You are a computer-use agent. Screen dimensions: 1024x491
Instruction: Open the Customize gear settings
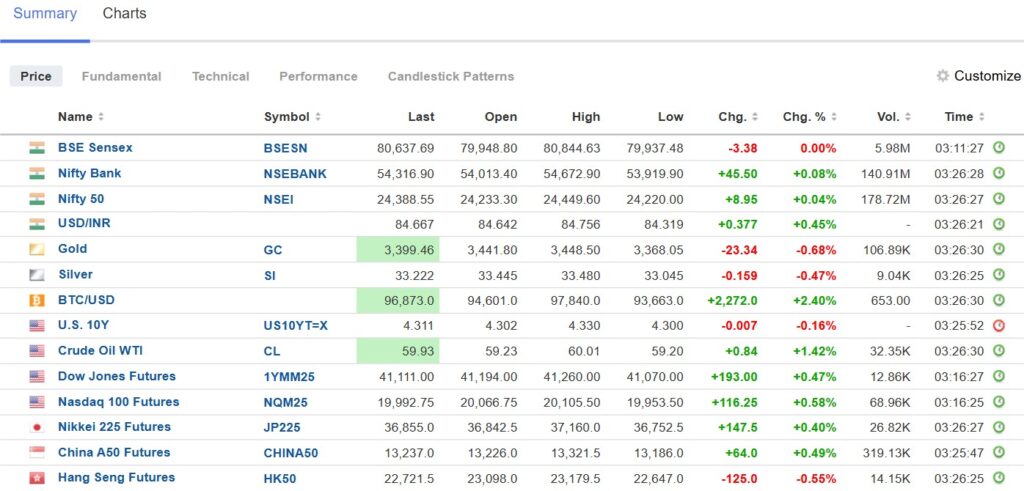[x=942, y=76]
